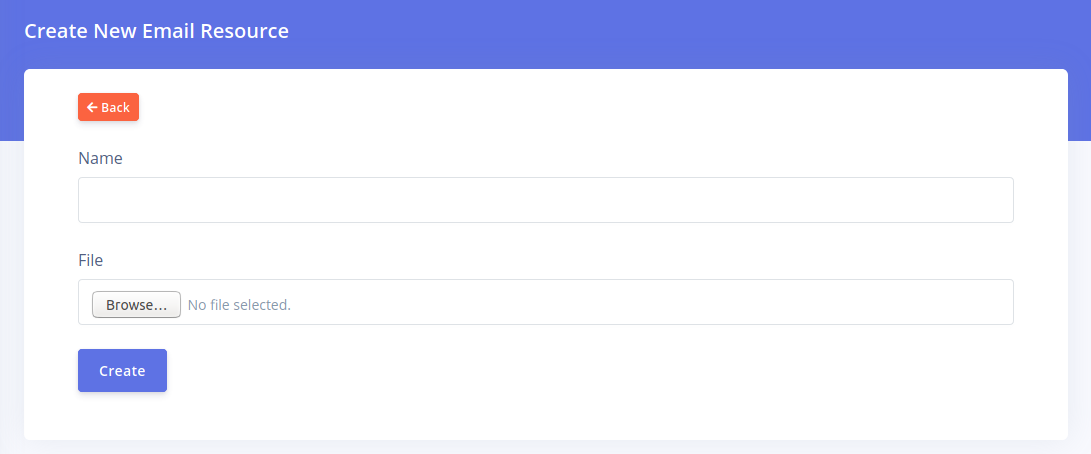Click the "Create New Email Resource" heading

coord(156,31)
